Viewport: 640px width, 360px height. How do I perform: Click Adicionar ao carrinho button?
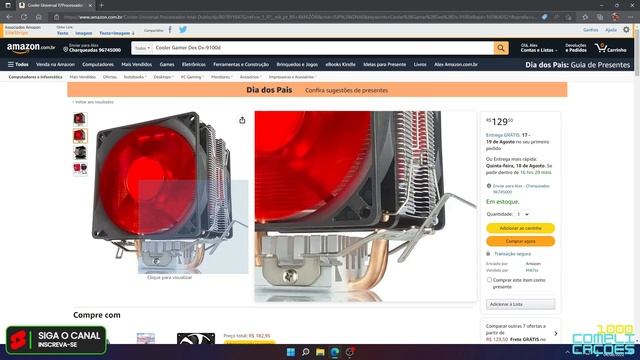point(520,228)
